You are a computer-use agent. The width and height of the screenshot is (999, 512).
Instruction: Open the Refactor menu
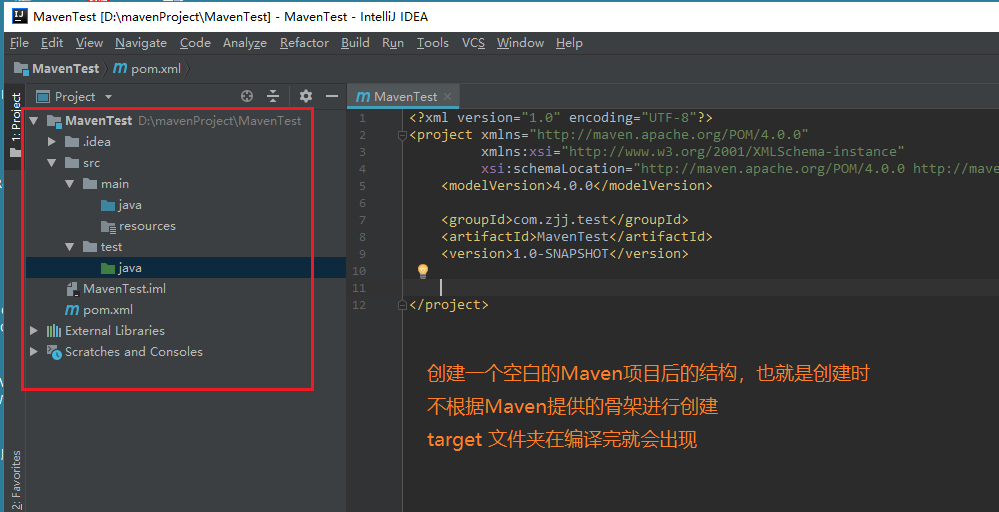(304, 43)
